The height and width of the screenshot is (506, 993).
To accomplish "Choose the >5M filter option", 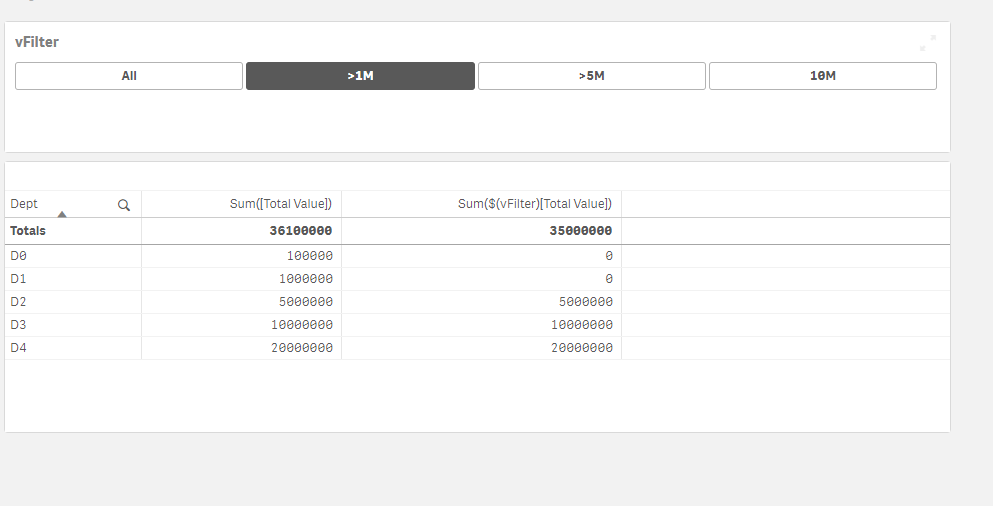I will tap(591, 76).
